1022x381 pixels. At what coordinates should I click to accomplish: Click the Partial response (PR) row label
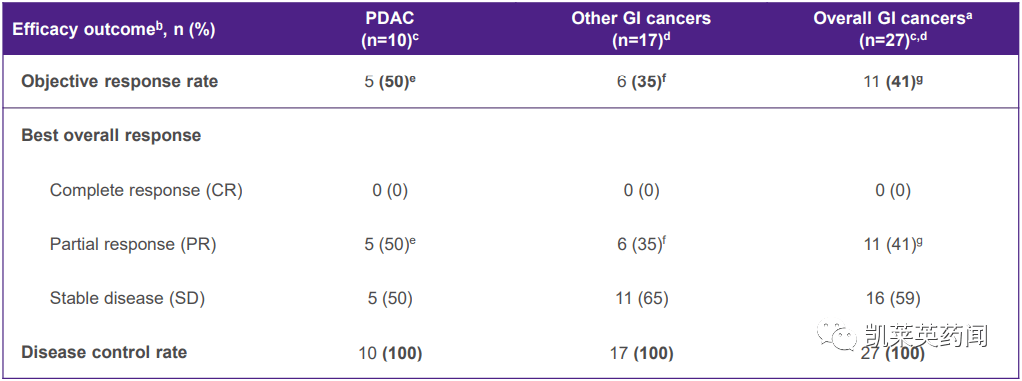pyautogui.click(x=133, y=244)
